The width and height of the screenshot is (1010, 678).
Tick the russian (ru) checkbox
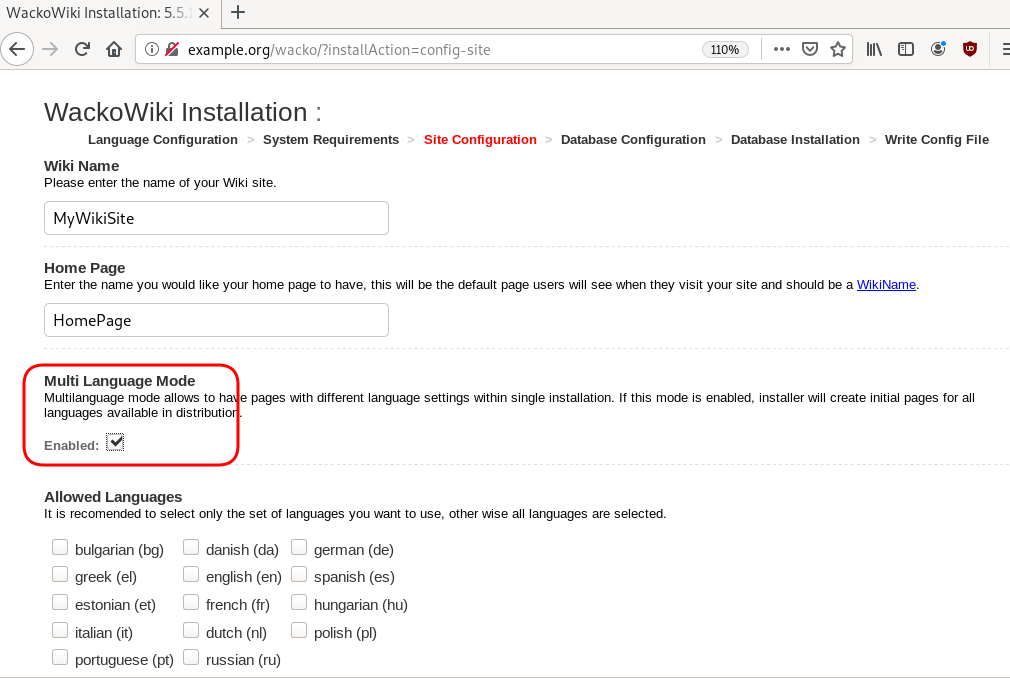click(x=191, y=658)
